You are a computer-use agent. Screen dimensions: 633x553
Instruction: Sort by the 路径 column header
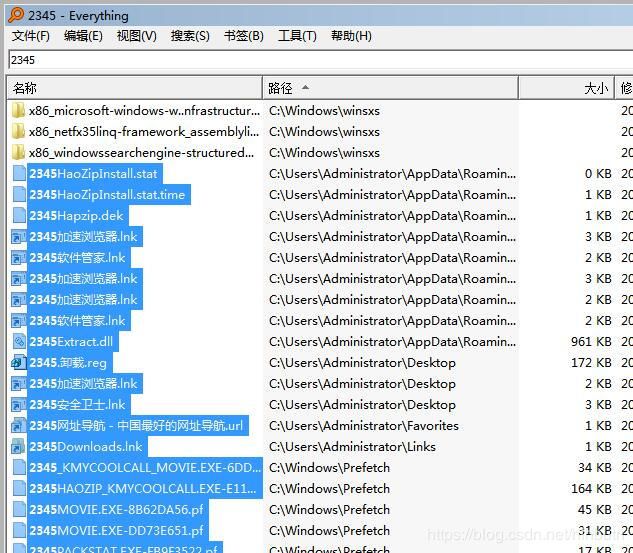(x=390, y=88)
